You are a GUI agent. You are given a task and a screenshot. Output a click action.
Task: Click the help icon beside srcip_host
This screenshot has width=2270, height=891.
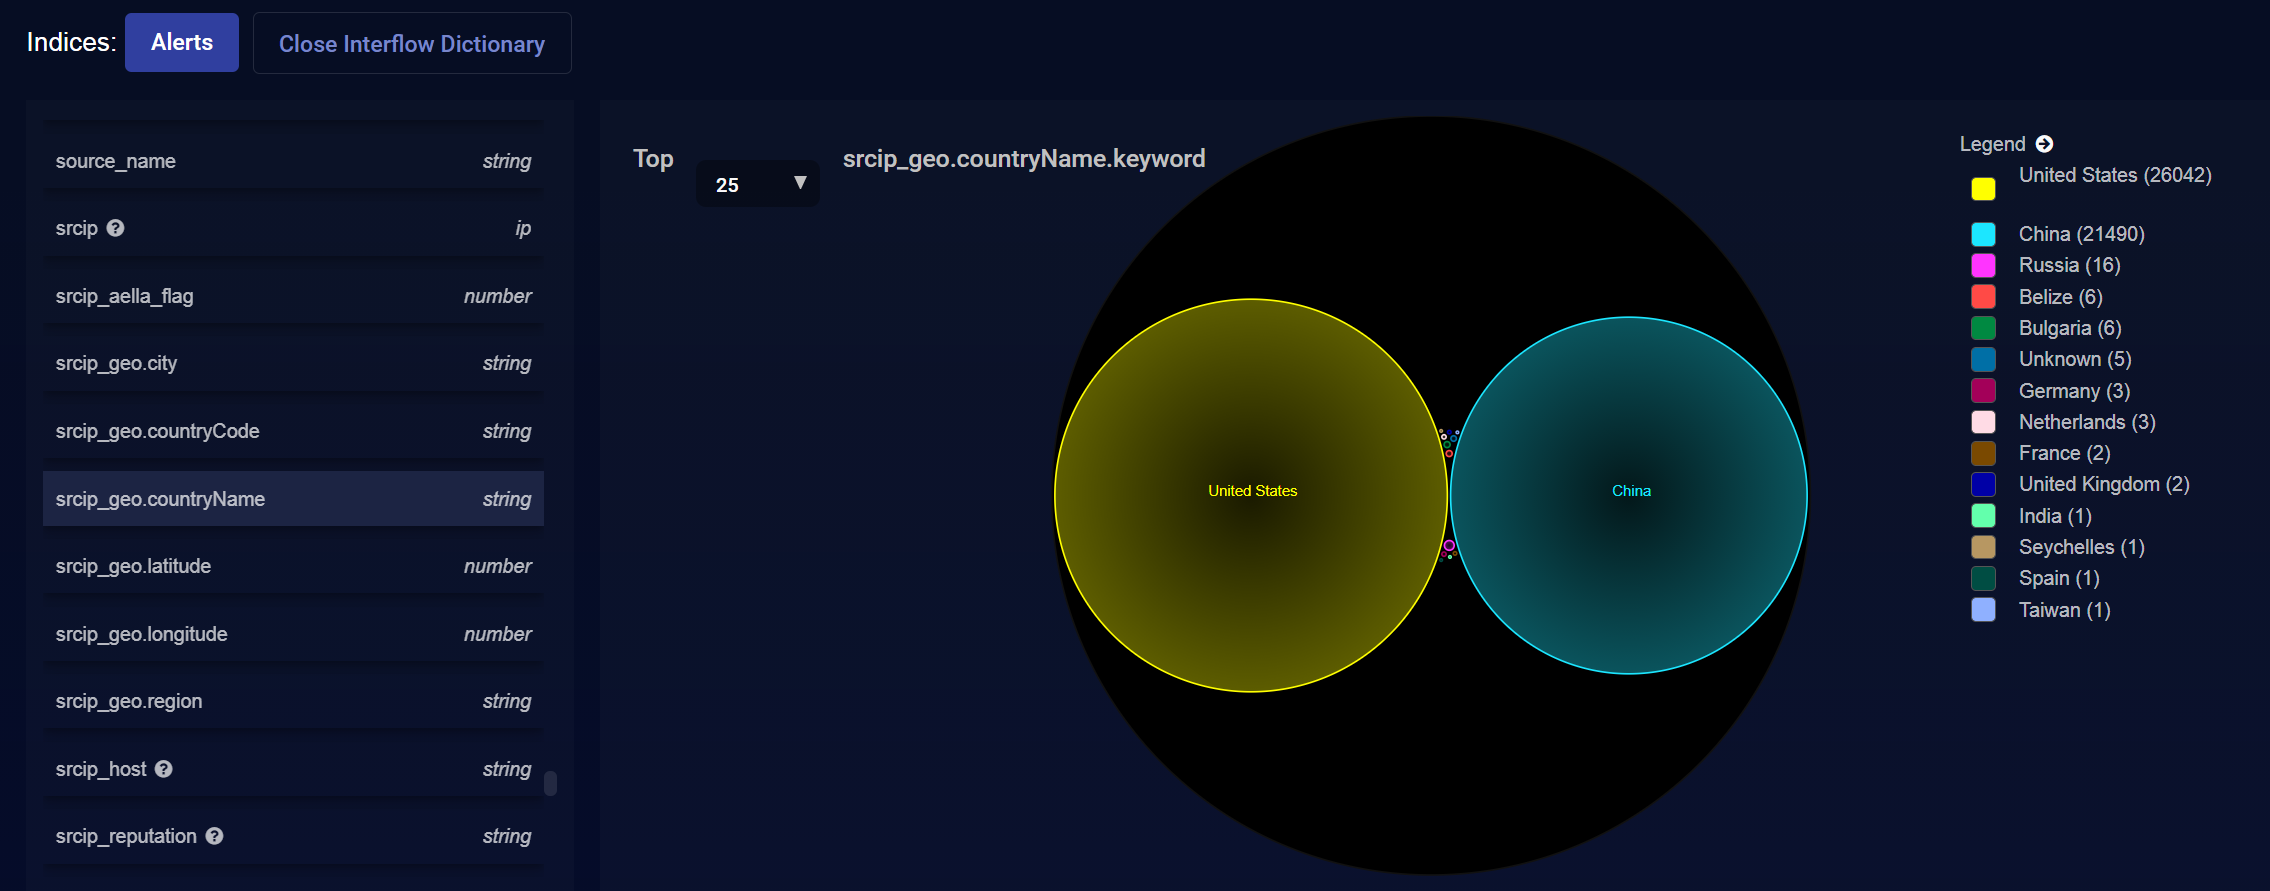pos(164,769)
